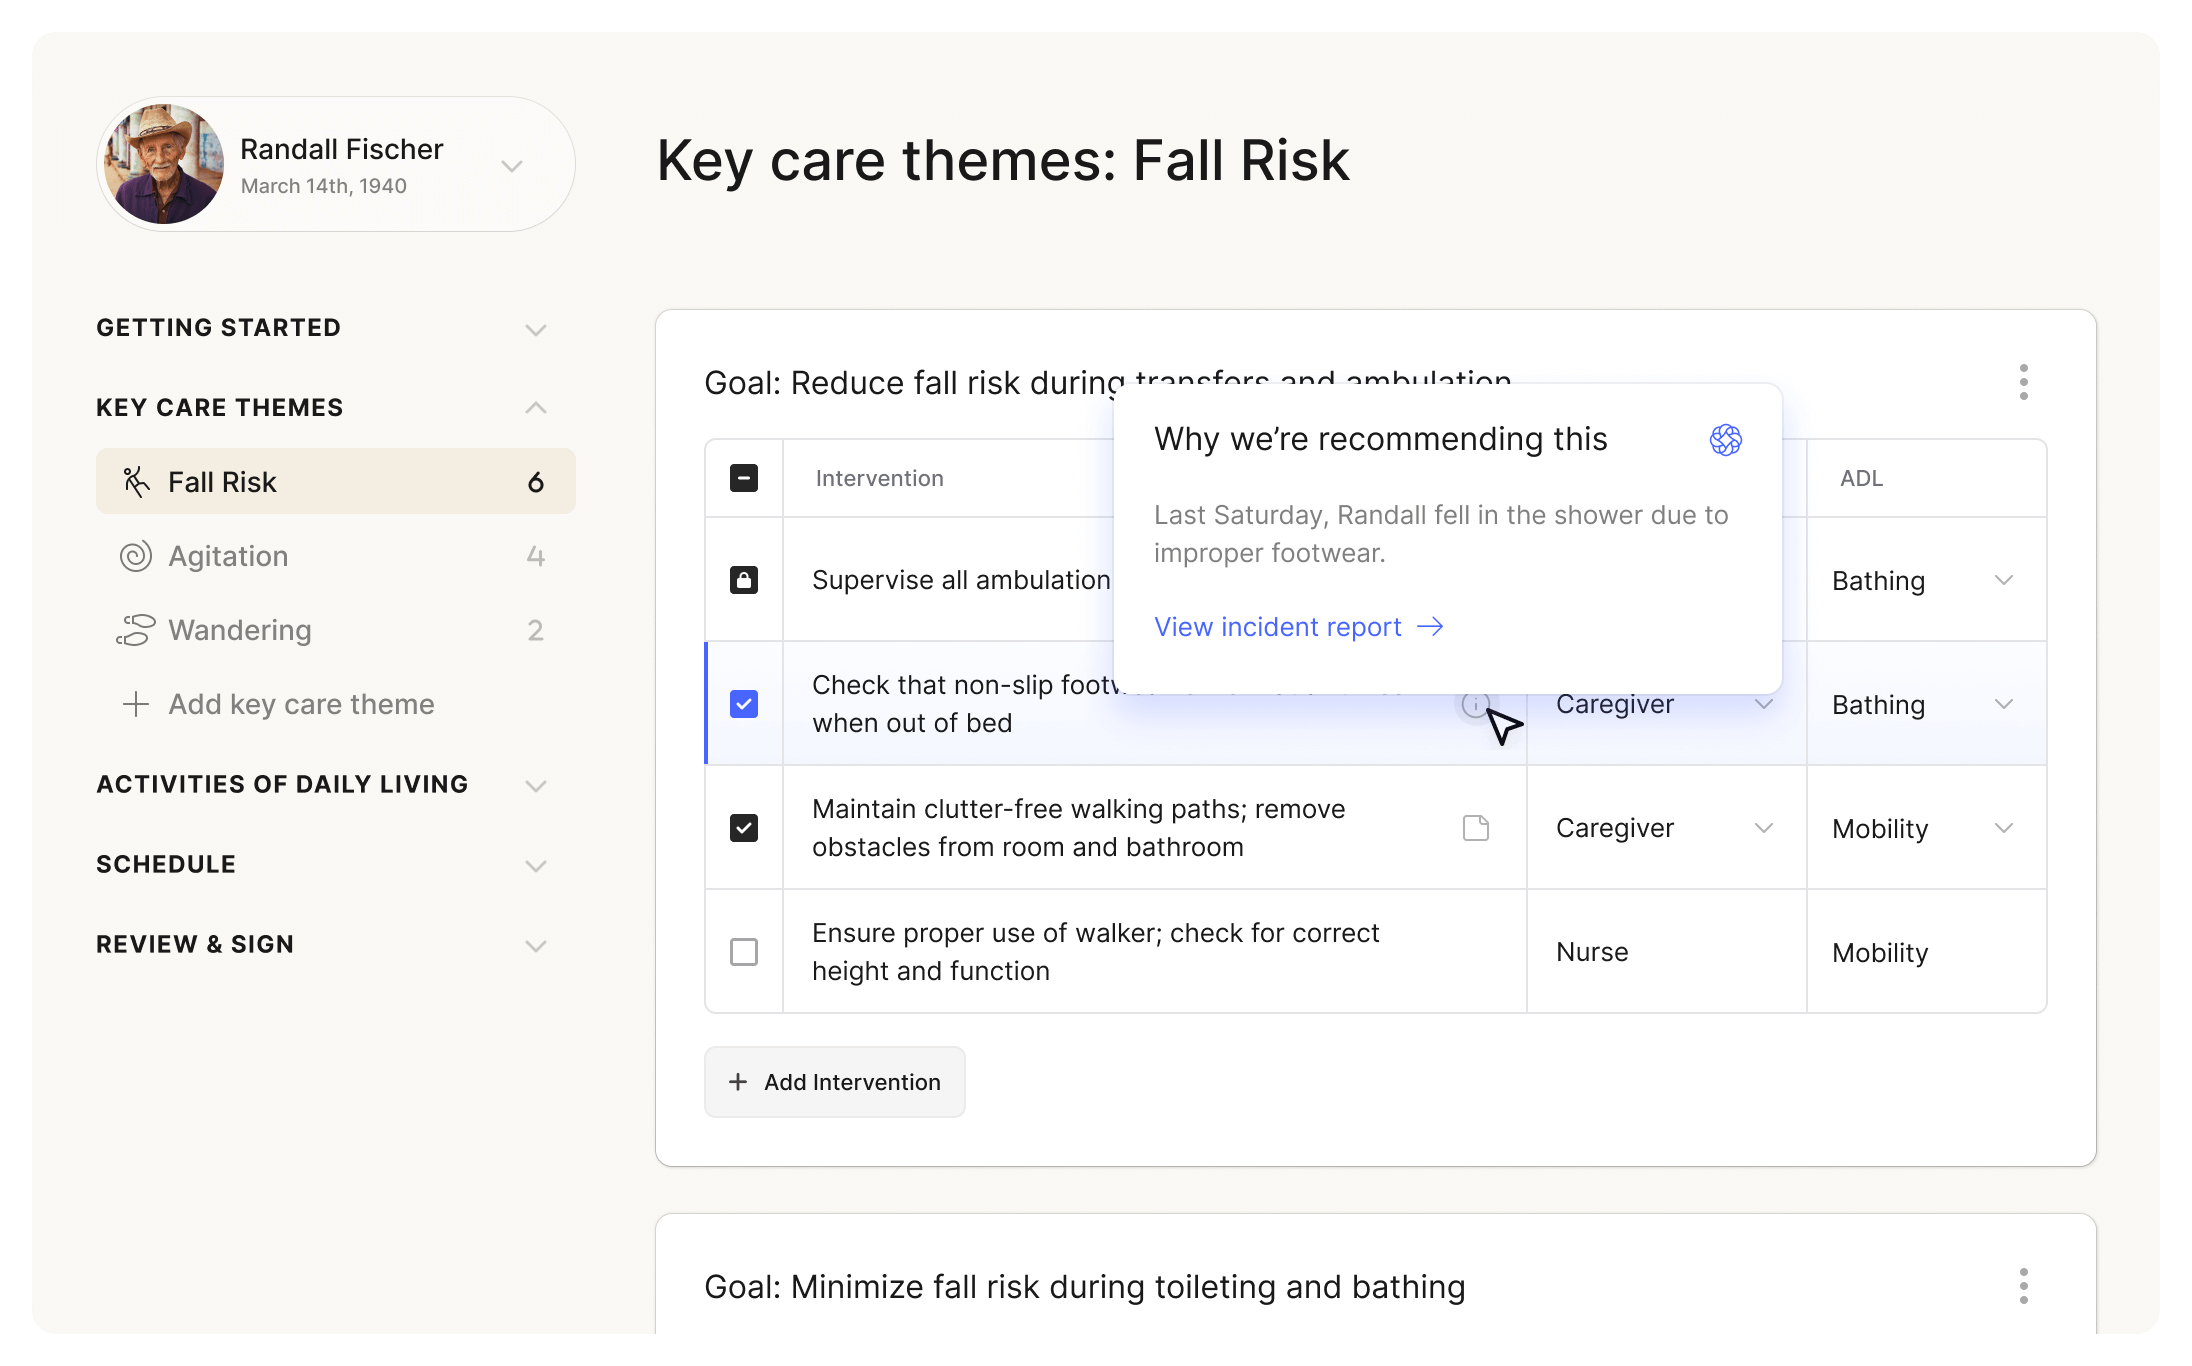Screen dimensions: 2192x1366
Task: Click the Fall Risk falling-person icon
Action: (136, 482)
